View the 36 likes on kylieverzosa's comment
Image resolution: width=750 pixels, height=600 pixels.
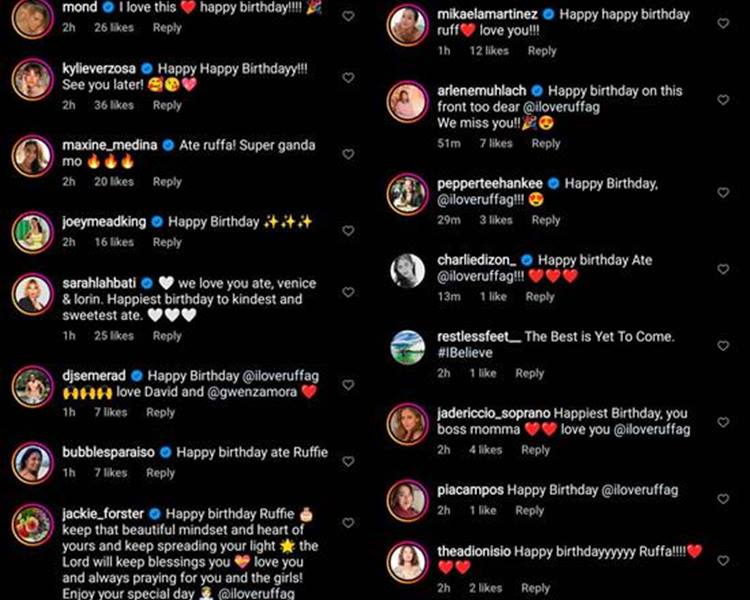pos(114,105)
